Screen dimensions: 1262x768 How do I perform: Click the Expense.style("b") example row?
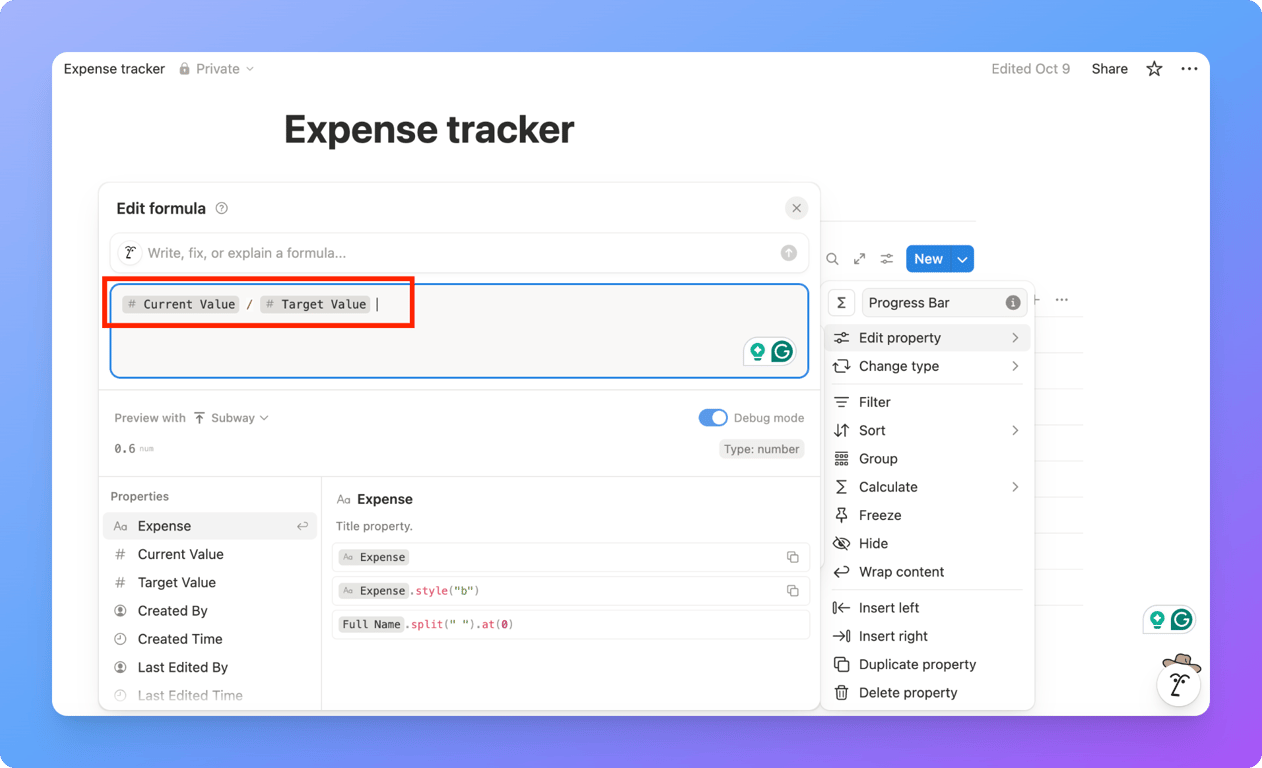point(570,591)
